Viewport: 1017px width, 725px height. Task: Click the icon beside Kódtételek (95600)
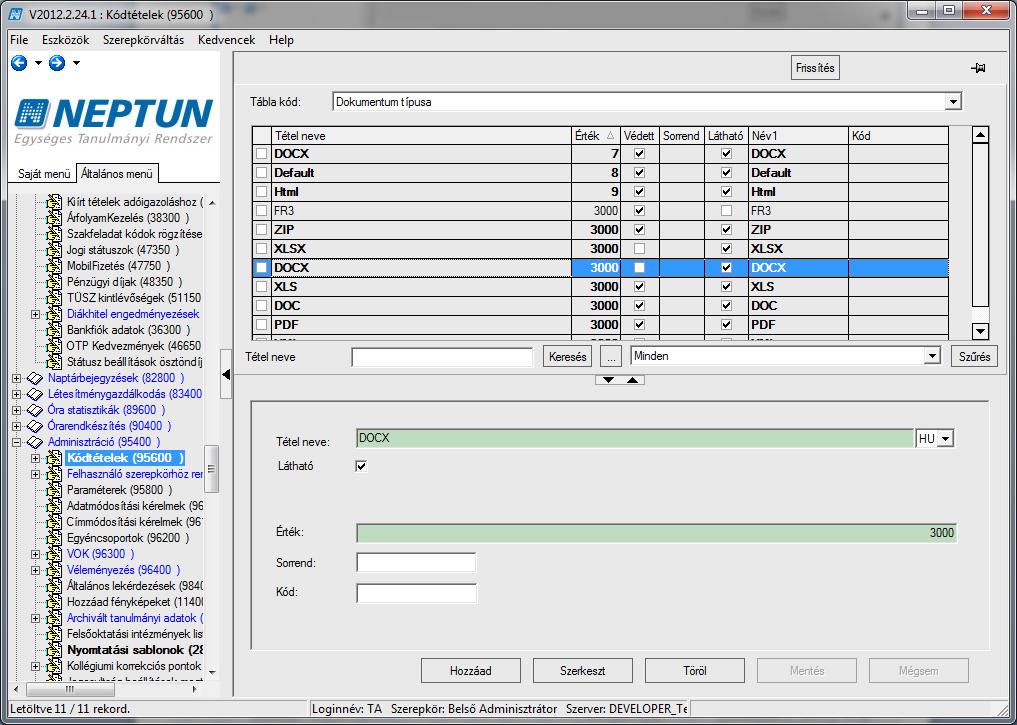coord(55,458)
